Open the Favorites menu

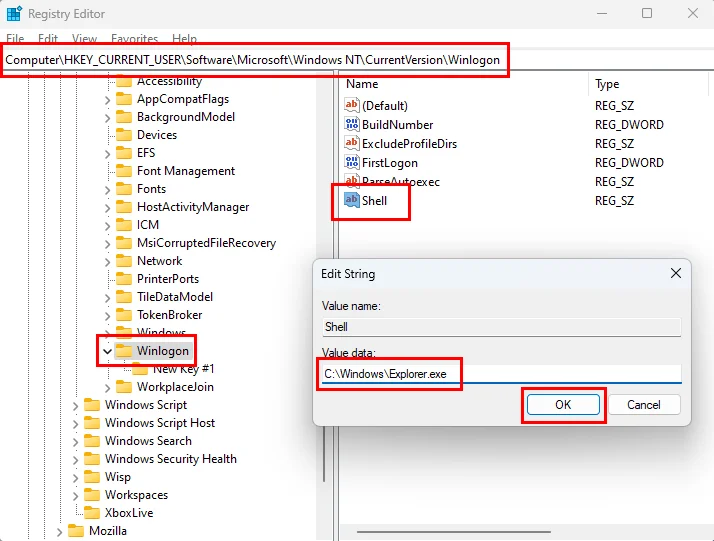[x=134, y=39]
